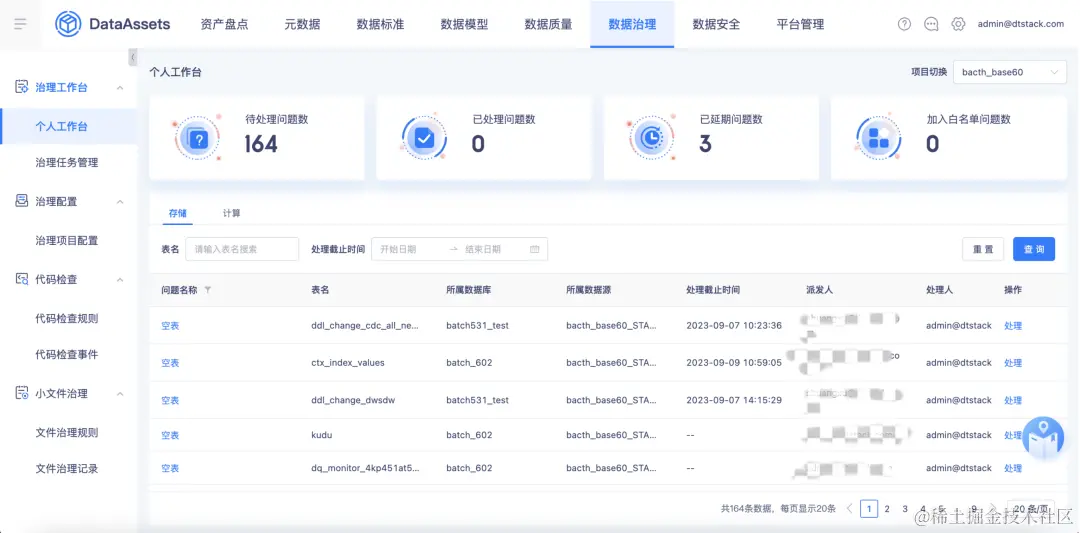Click the 已延期问题数 clock icon

(651, 138)
